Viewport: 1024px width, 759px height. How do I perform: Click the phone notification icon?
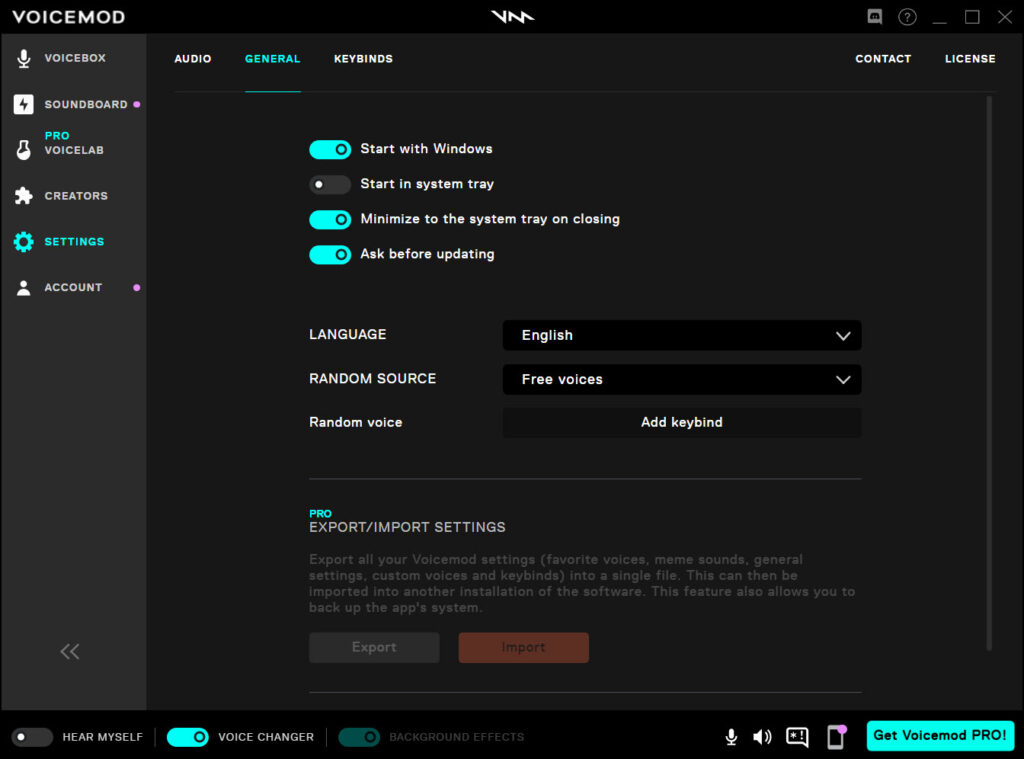pyautogui.click(x=837, y=736)
